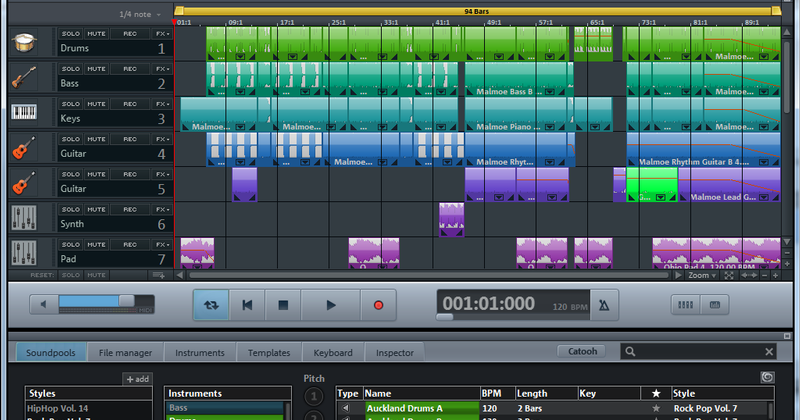Stop playback

(x=283, y=305)
